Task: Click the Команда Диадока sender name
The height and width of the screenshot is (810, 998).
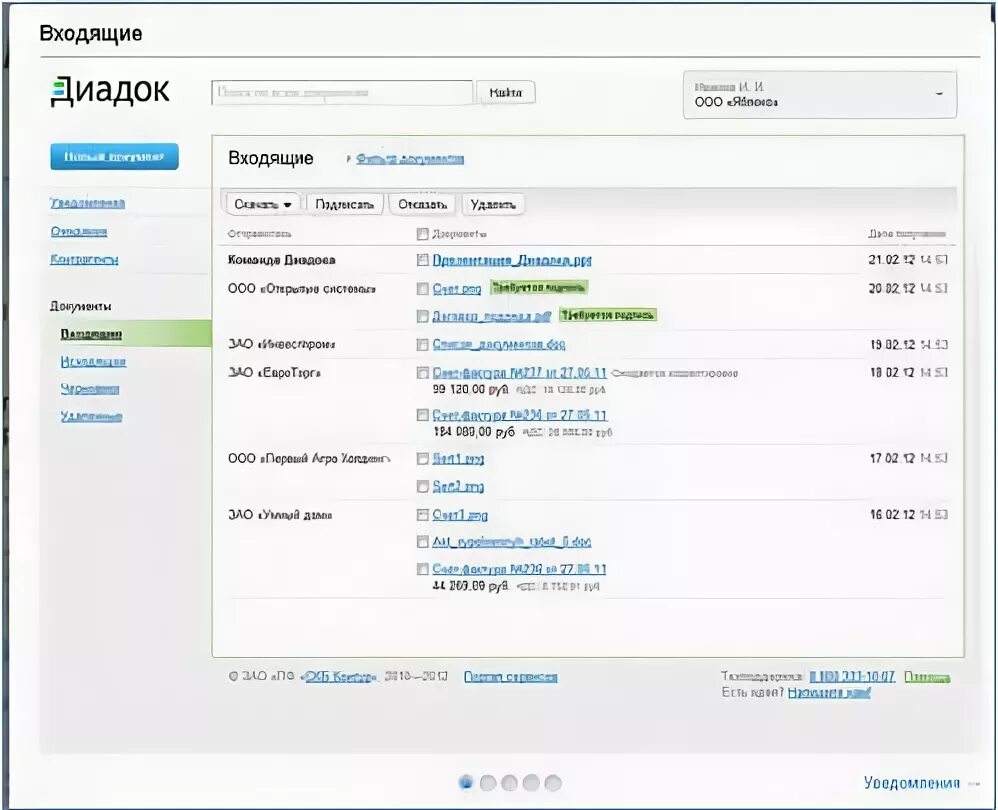Action: tap(281, 260)
